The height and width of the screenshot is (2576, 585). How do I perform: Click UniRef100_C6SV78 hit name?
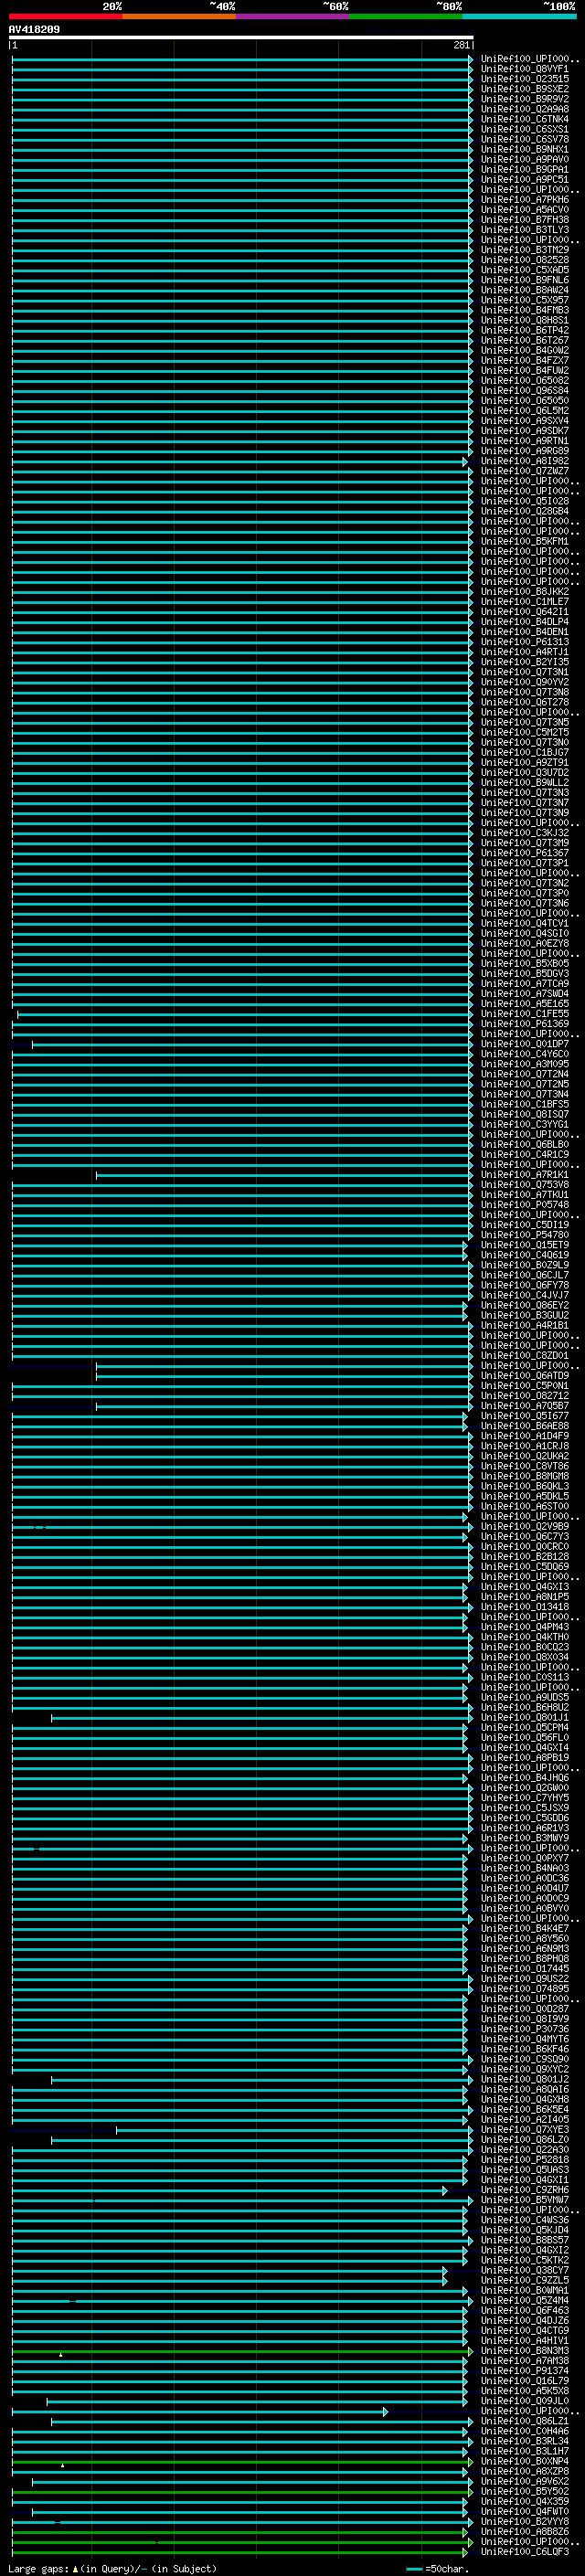[525, 139]
